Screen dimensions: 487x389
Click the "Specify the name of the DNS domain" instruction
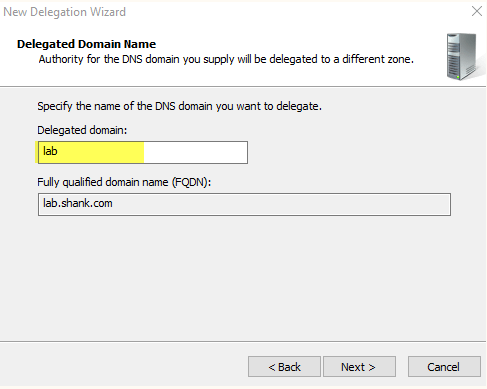pyautogui.click(x=179, y=106)
